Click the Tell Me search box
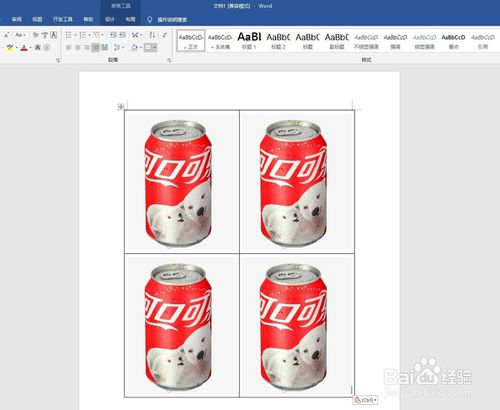This screenshot has width=500, height=410. tap(172, 20)
